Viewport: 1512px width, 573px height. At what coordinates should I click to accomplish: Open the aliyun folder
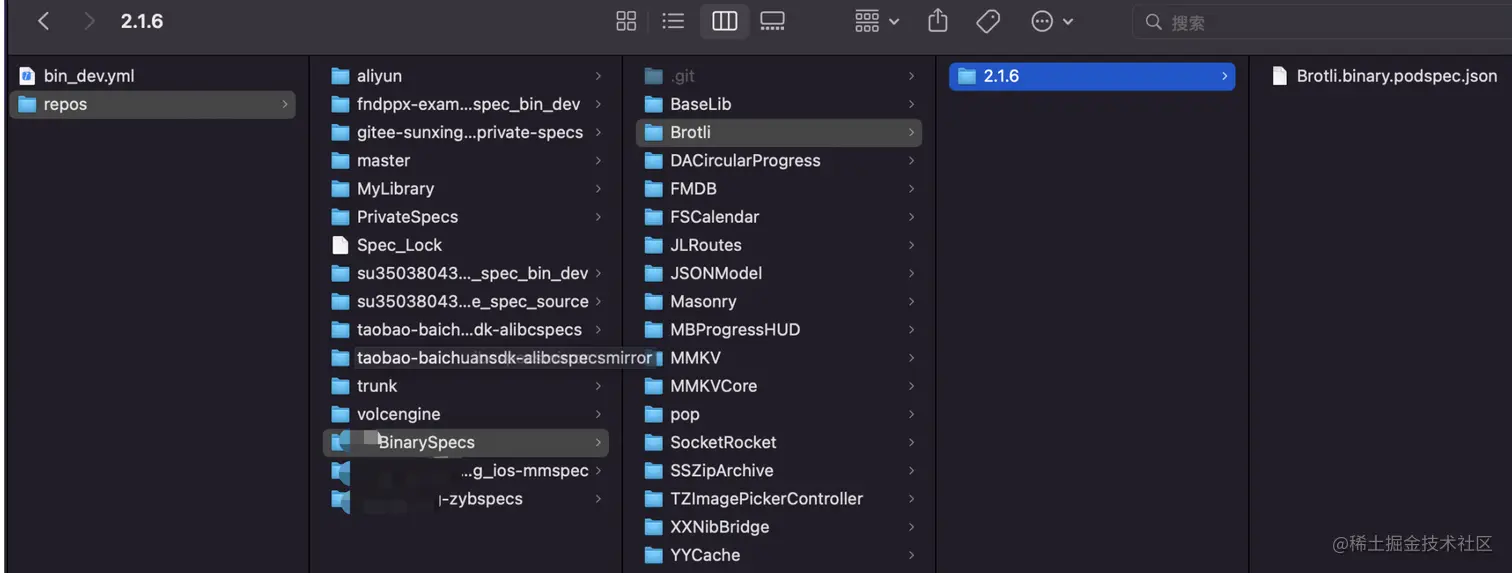coord(466,76)
